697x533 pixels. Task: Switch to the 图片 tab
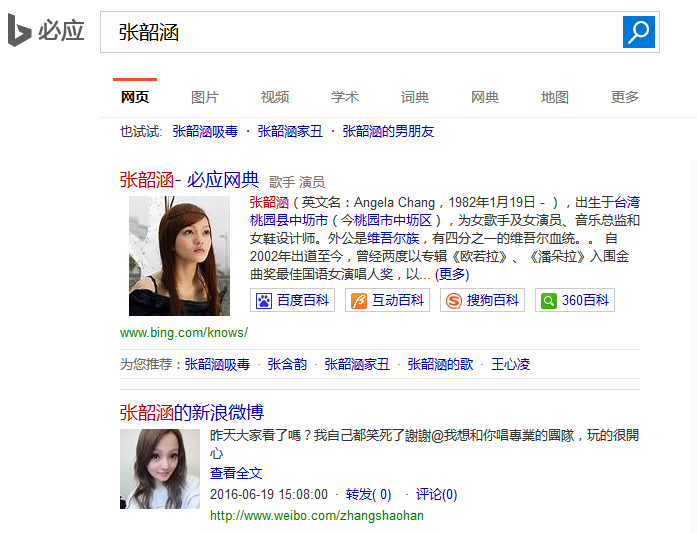point(205,97)
